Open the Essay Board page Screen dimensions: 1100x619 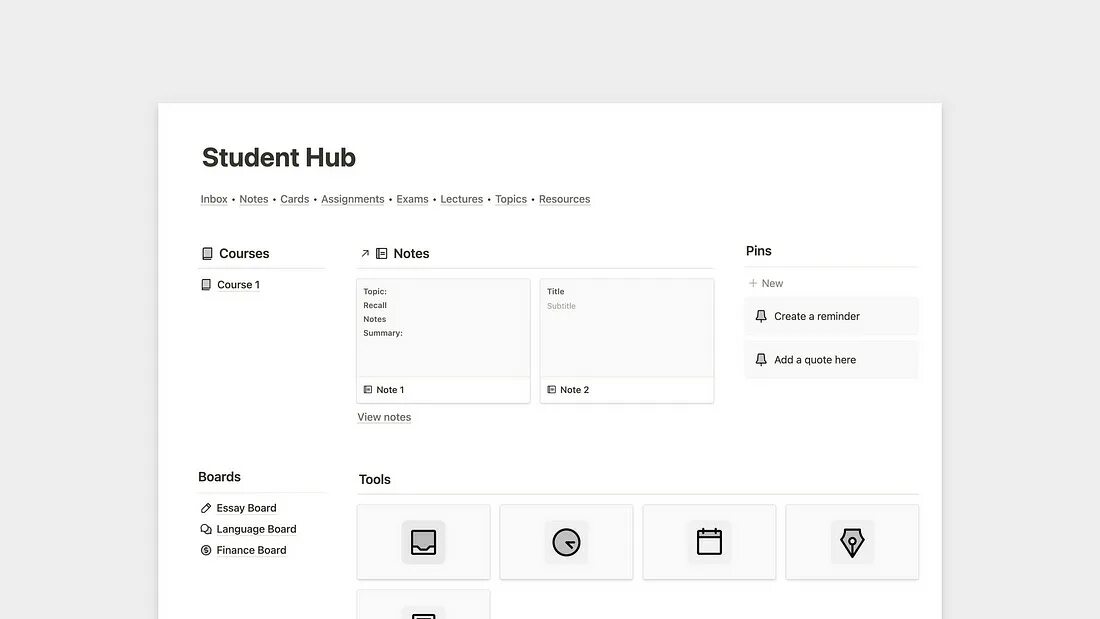coord(246,508)
